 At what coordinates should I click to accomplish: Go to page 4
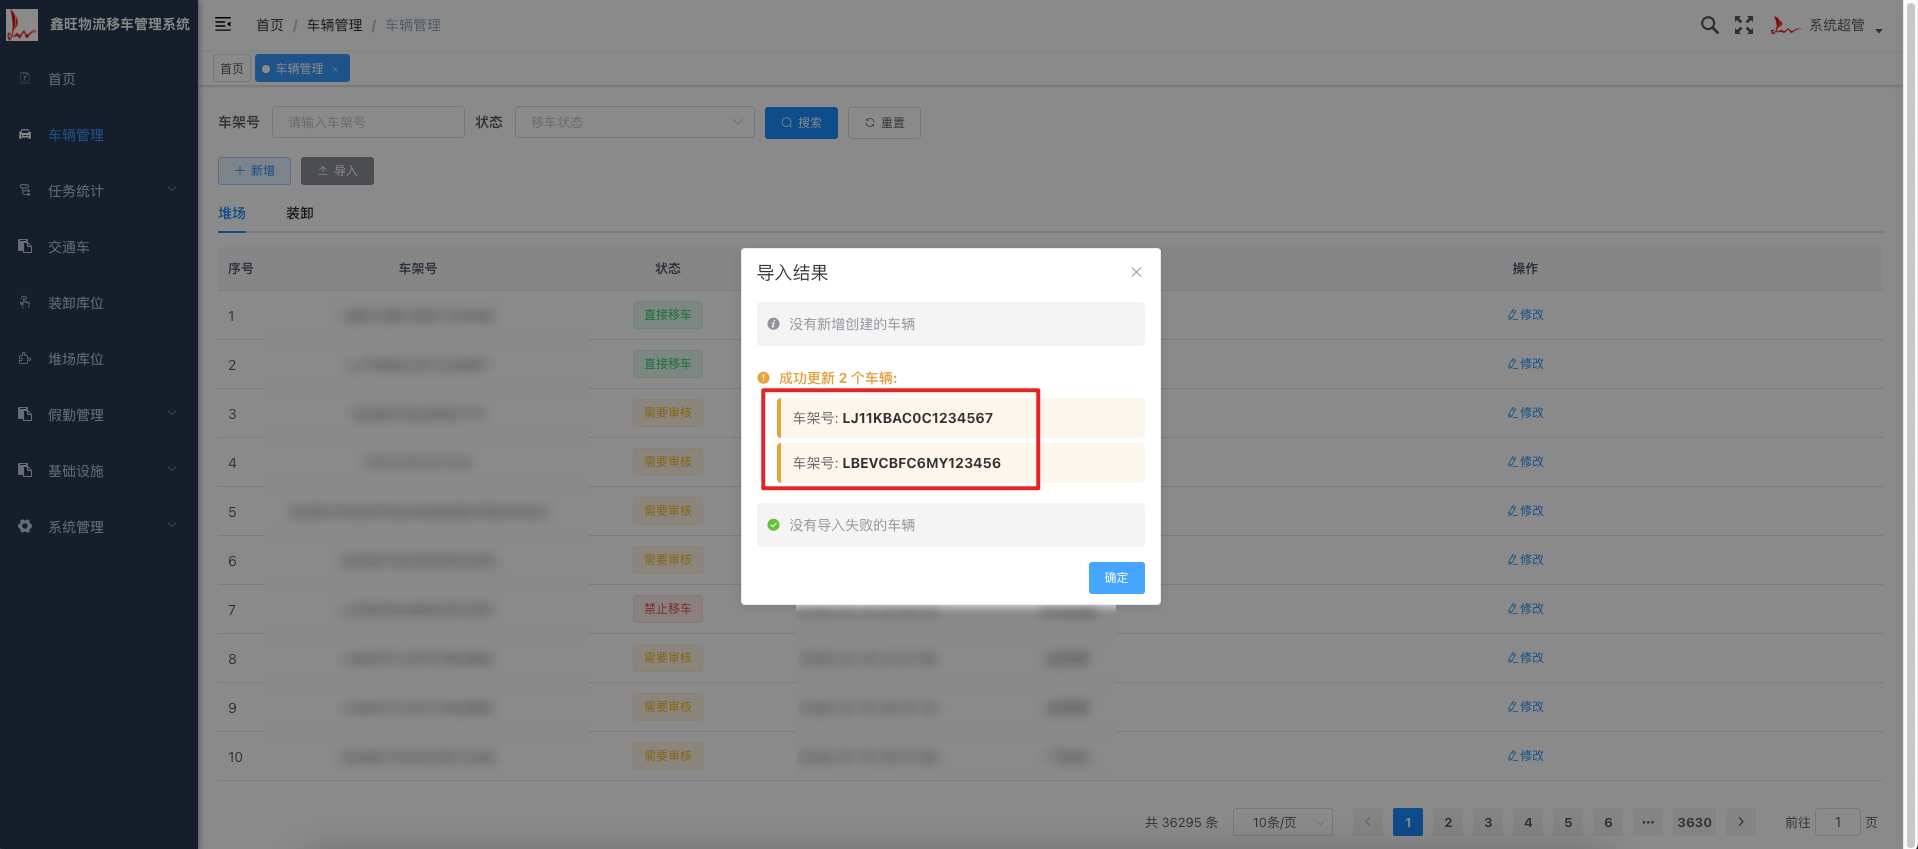tap(1528, 822)
